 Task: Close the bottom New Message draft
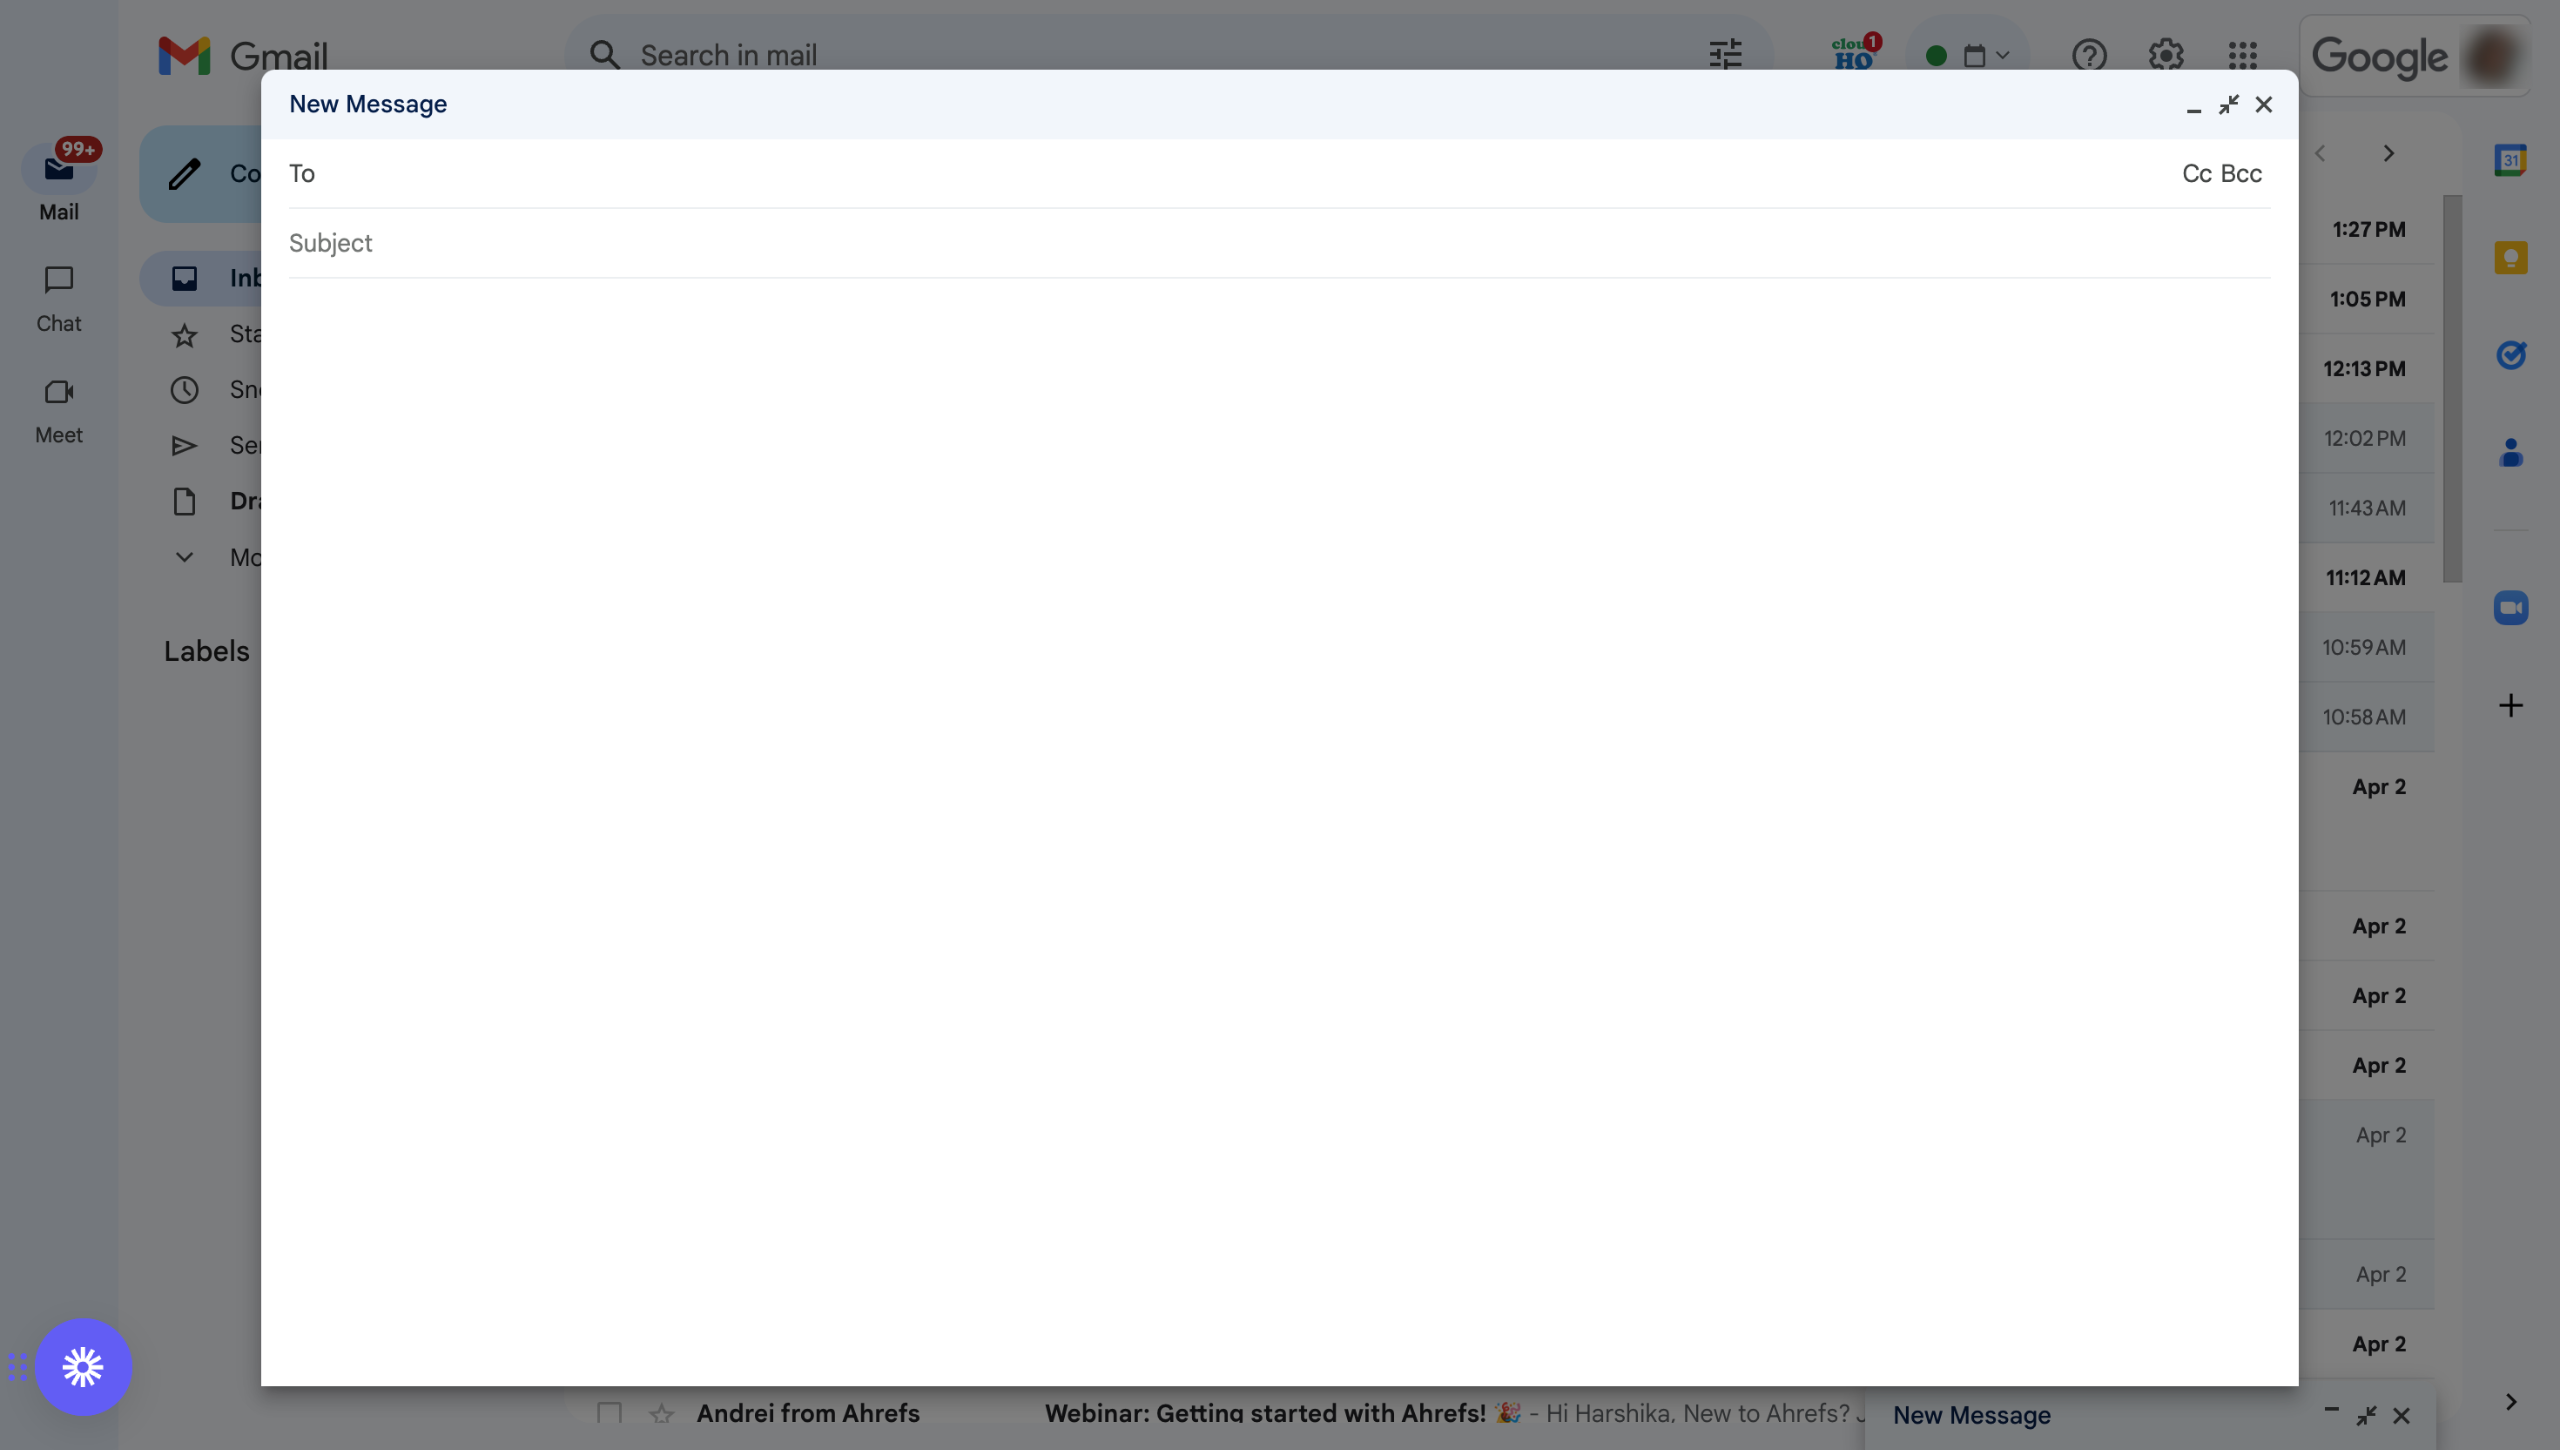click(2401, 1415)
